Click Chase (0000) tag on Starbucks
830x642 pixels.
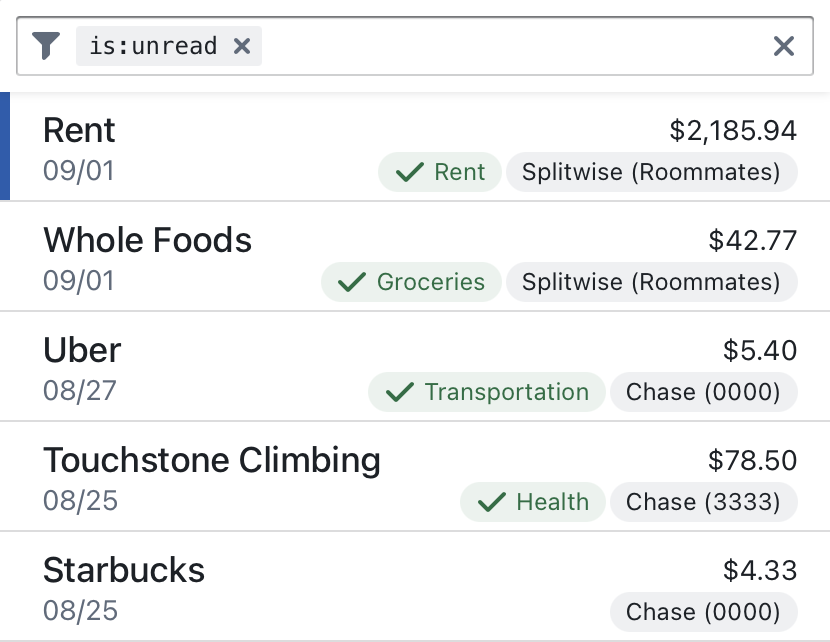(703, 612)
